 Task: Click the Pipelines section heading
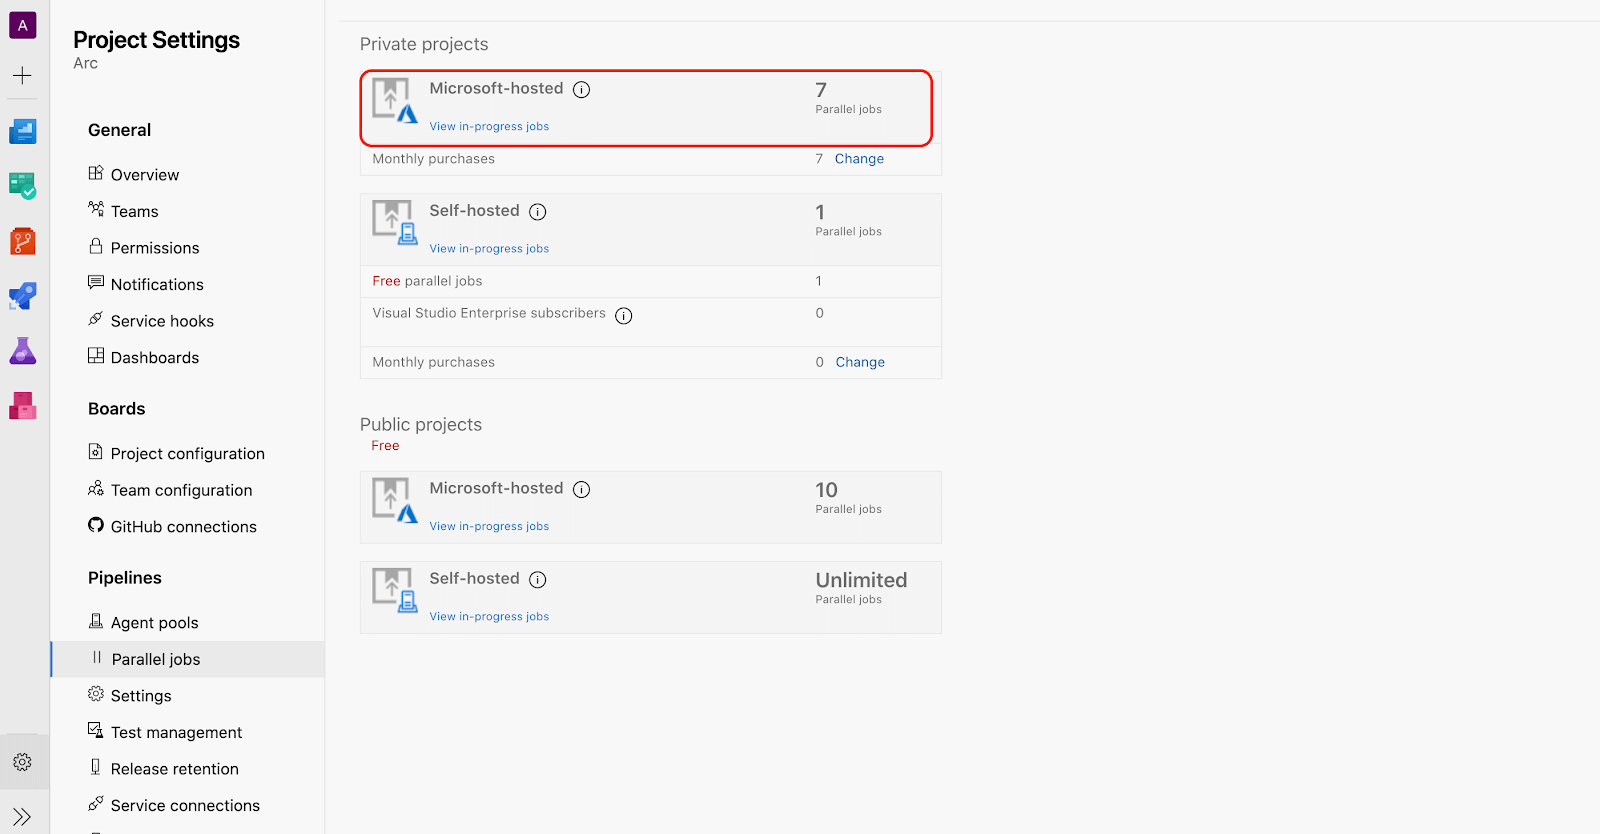coord(124,578)
